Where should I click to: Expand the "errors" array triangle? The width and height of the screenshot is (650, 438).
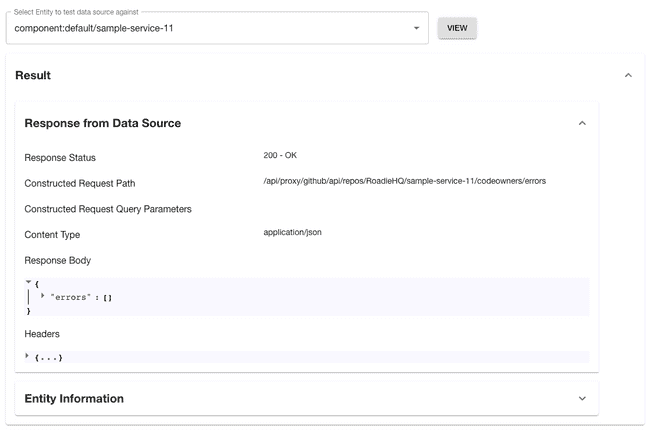pos(42,295)
